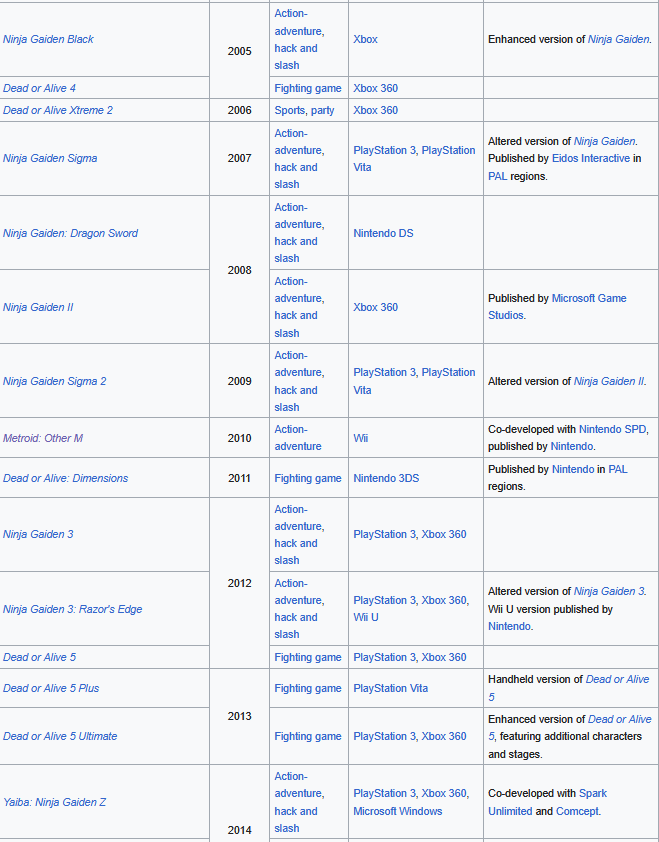Open the Dead or Alive 4 link

tap(39, 88)
